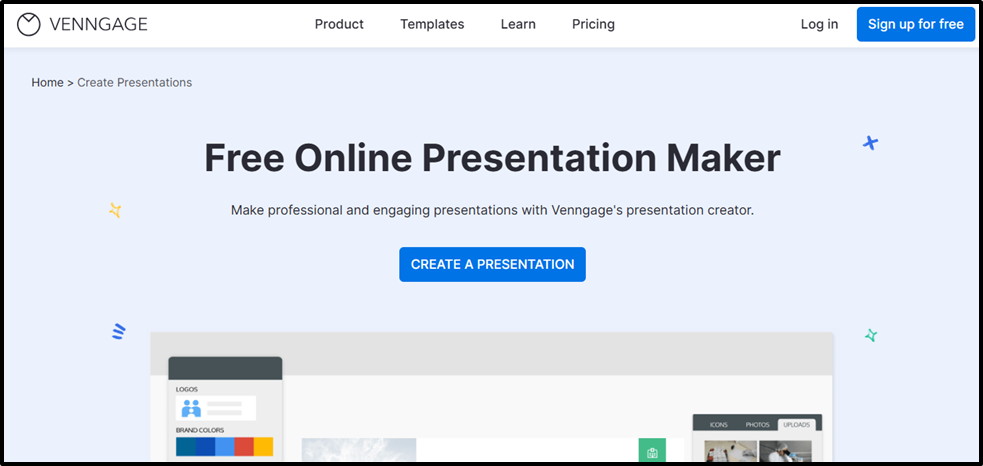This screenshot has height=466, width=983.
Task: Click the BRAND COLORS label
Action: 200,430
